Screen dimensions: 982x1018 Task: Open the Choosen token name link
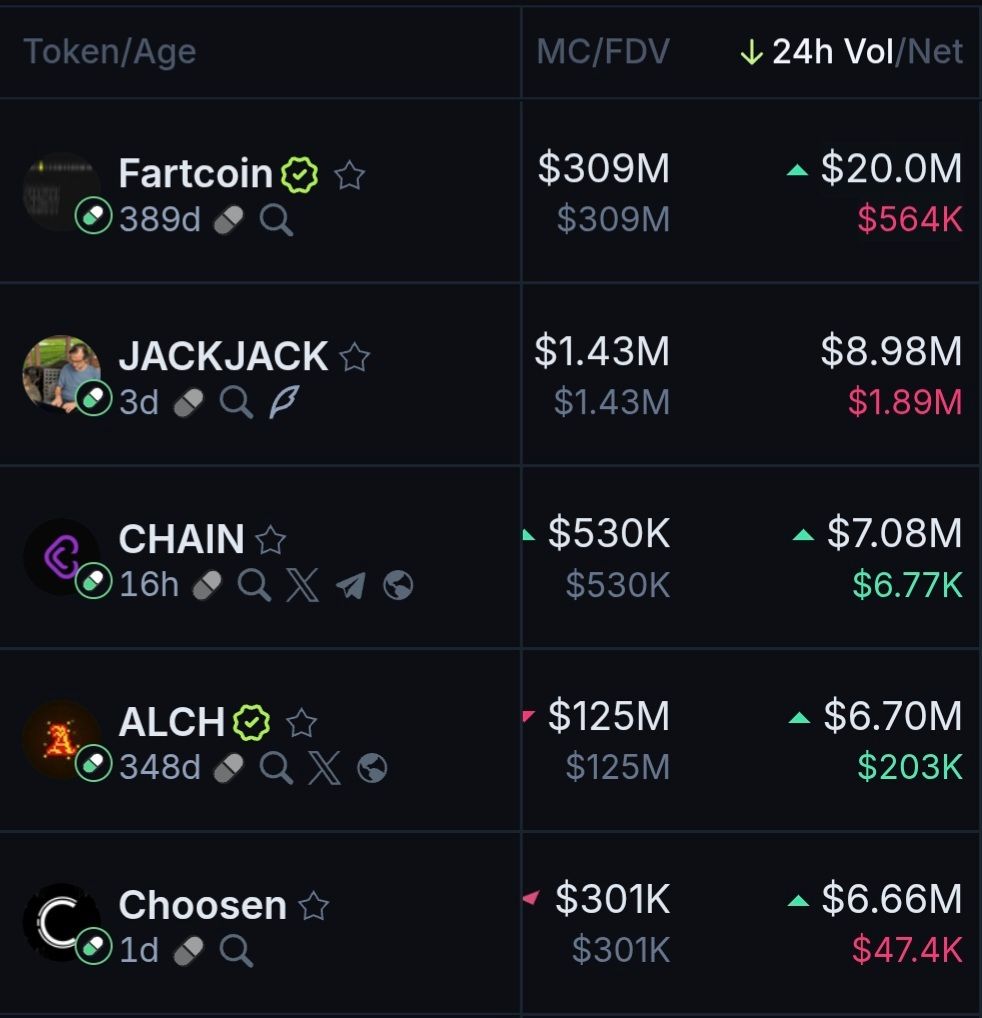tap(202, 905)
